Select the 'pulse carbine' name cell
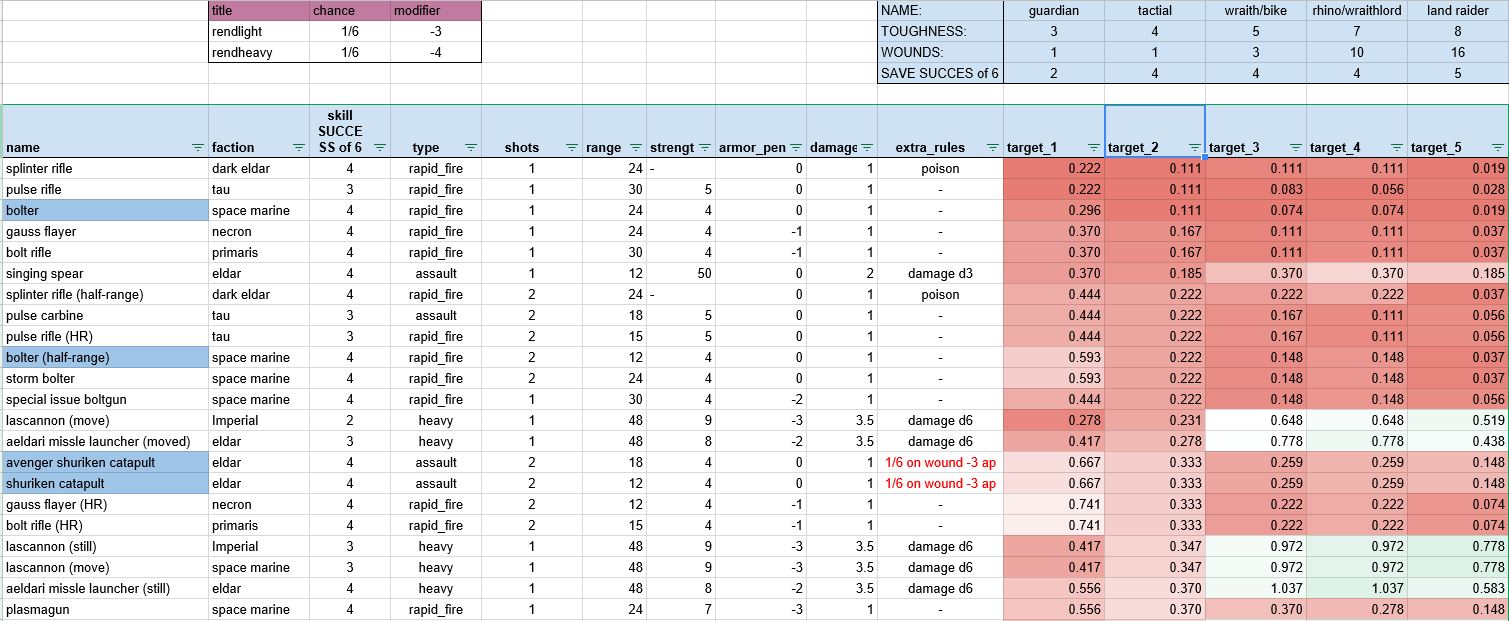The image size is (1509, 621). pyautogui.click(x=105, y=315)
